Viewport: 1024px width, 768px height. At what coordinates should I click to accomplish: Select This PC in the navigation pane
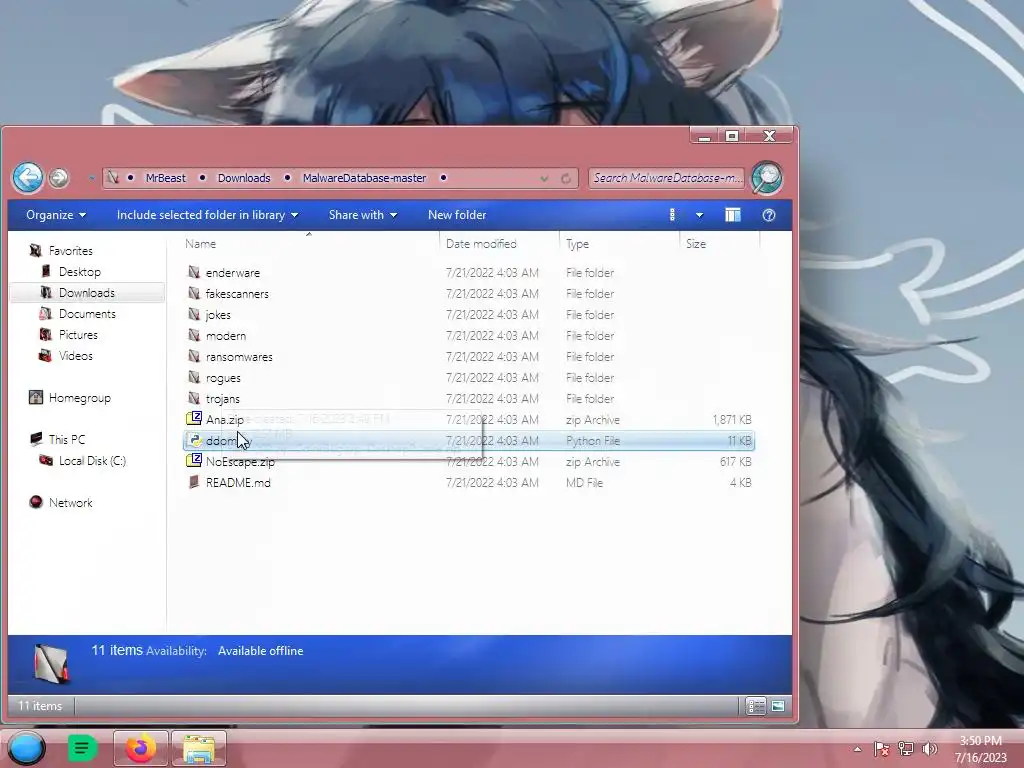(67, 440)
